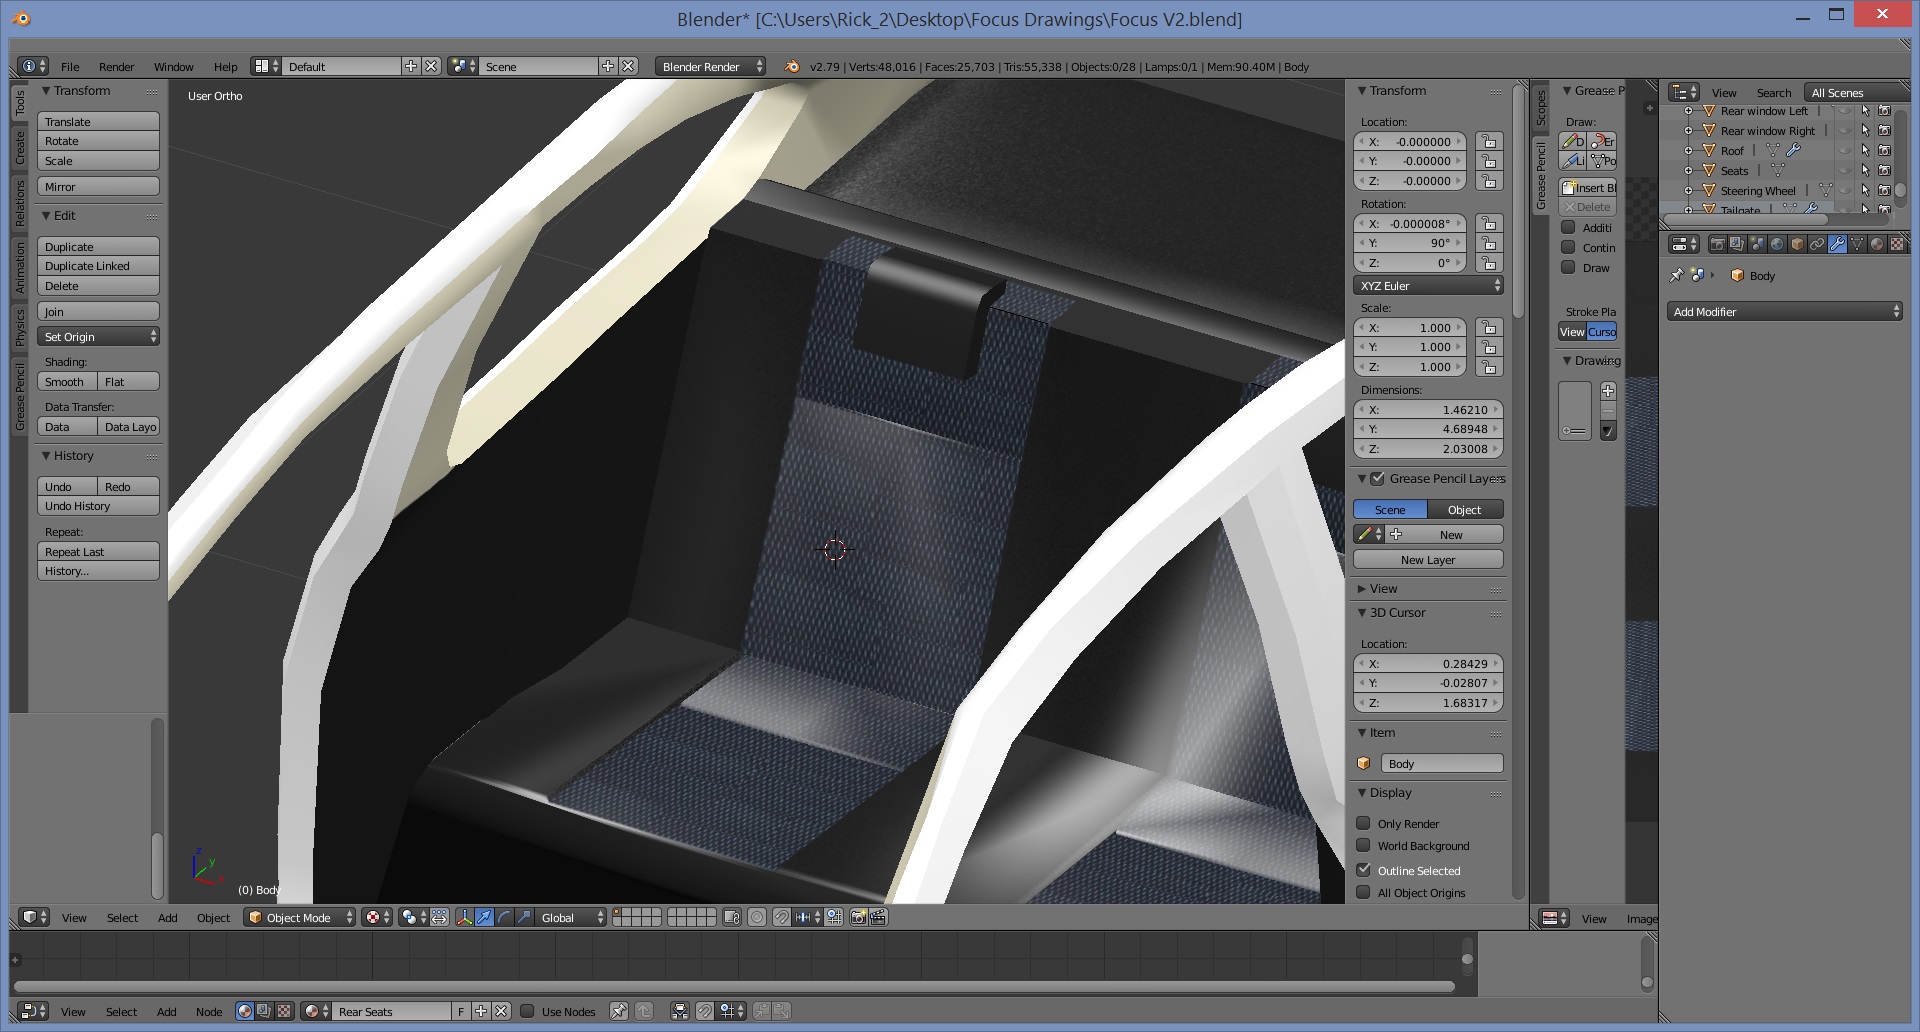The image size is (1920, 1032).
Task: Click the Roof modifier wrench icon in outliner
Action: pos(1793,149)
